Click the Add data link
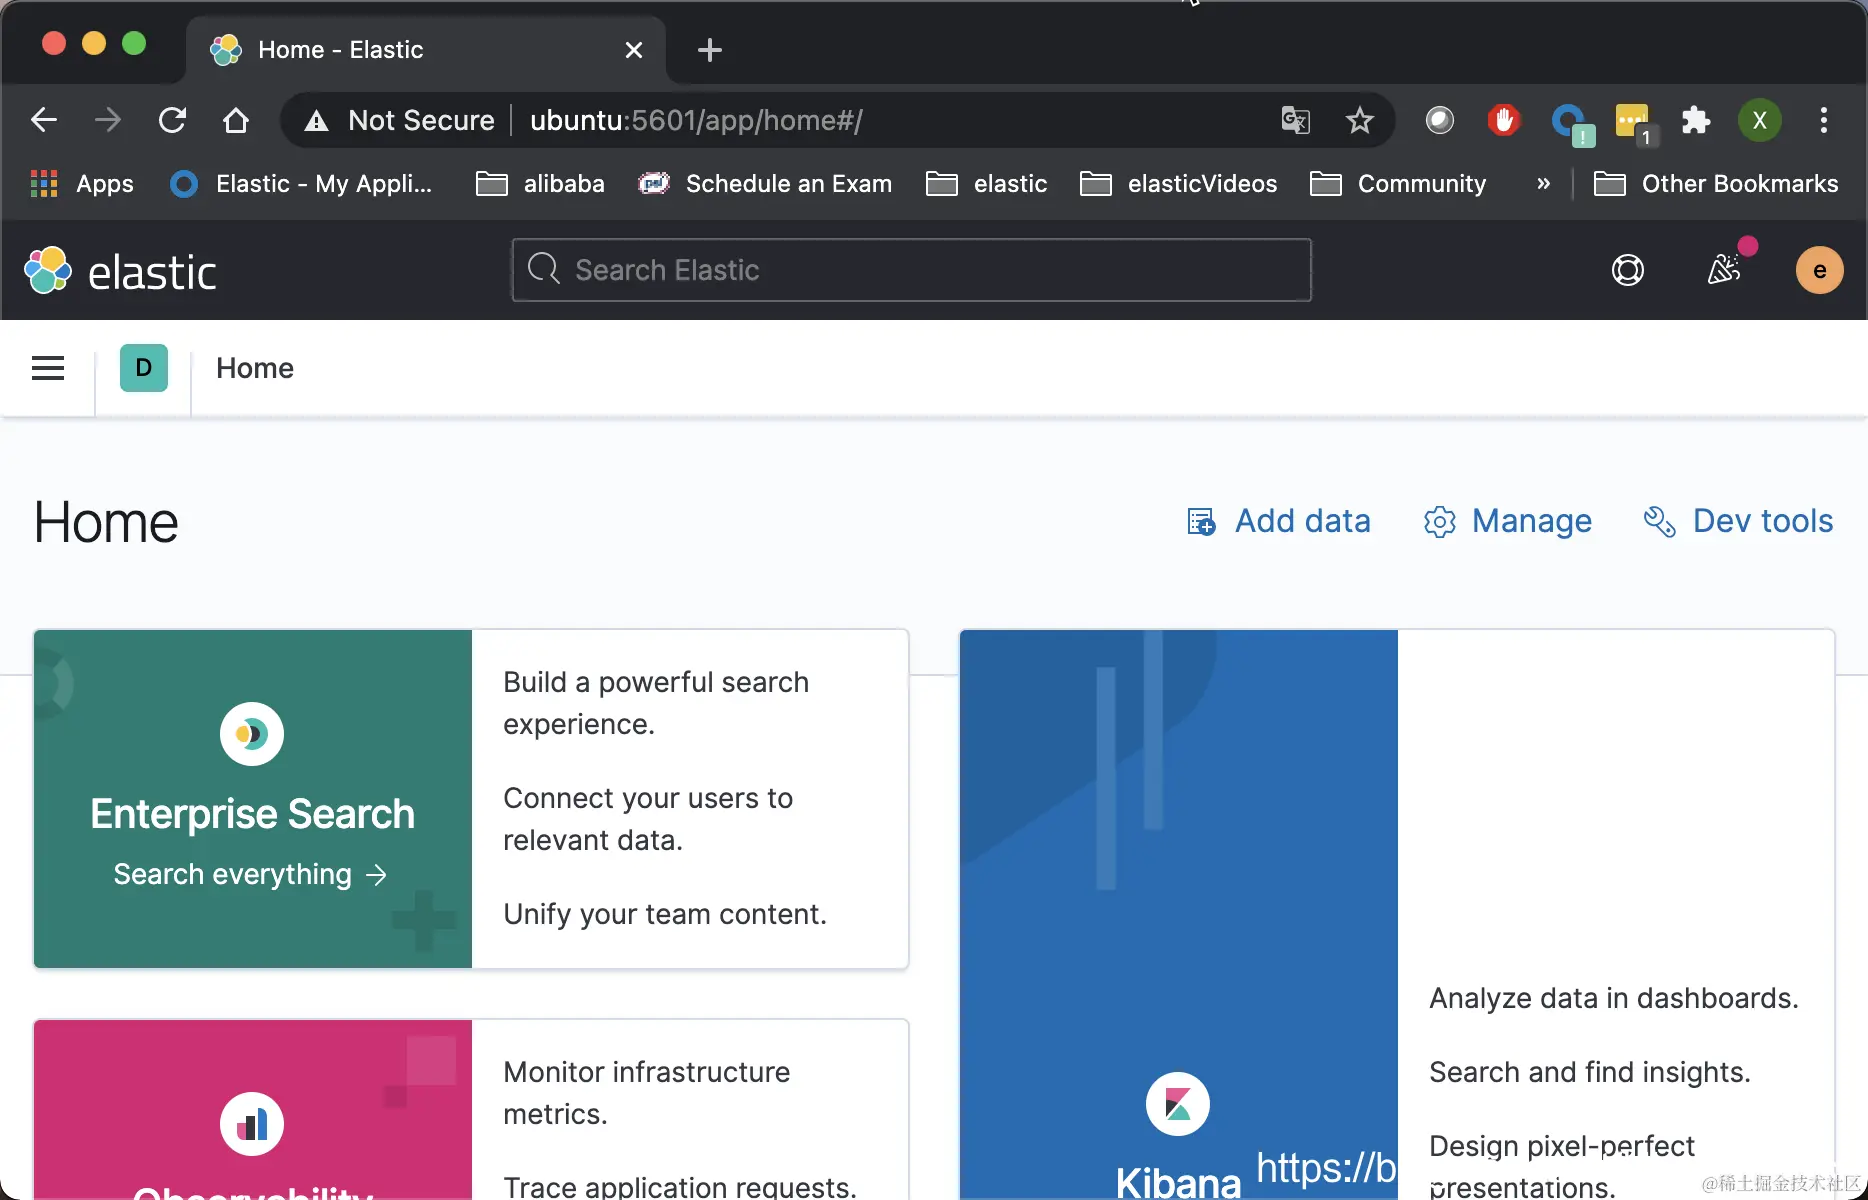 (x=1278, y=521)
